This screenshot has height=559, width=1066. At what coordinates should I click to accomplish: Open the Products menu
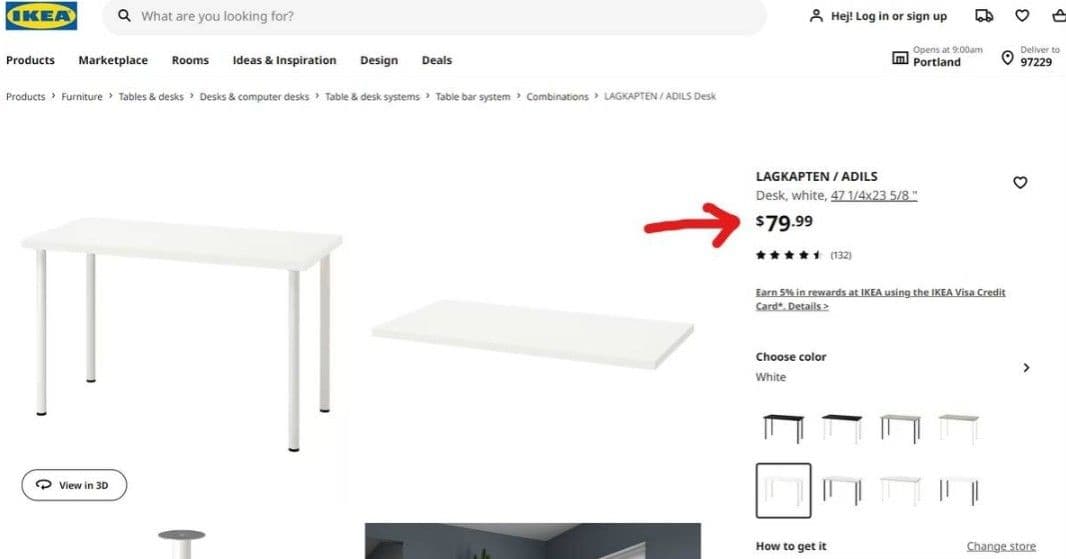tap(30, 60)
